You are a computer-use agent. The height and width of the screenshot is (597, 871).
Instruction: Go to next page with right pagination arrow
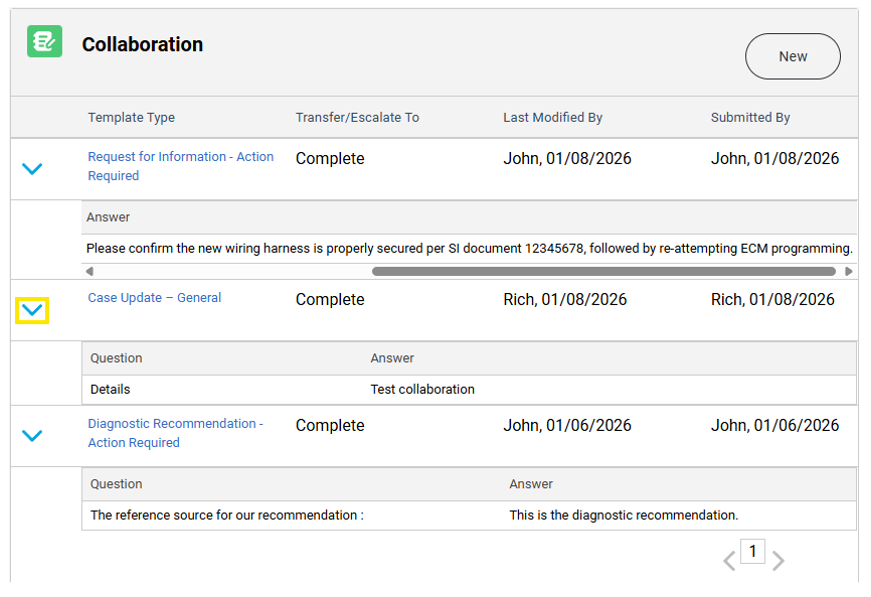click(x=778, y=561)
